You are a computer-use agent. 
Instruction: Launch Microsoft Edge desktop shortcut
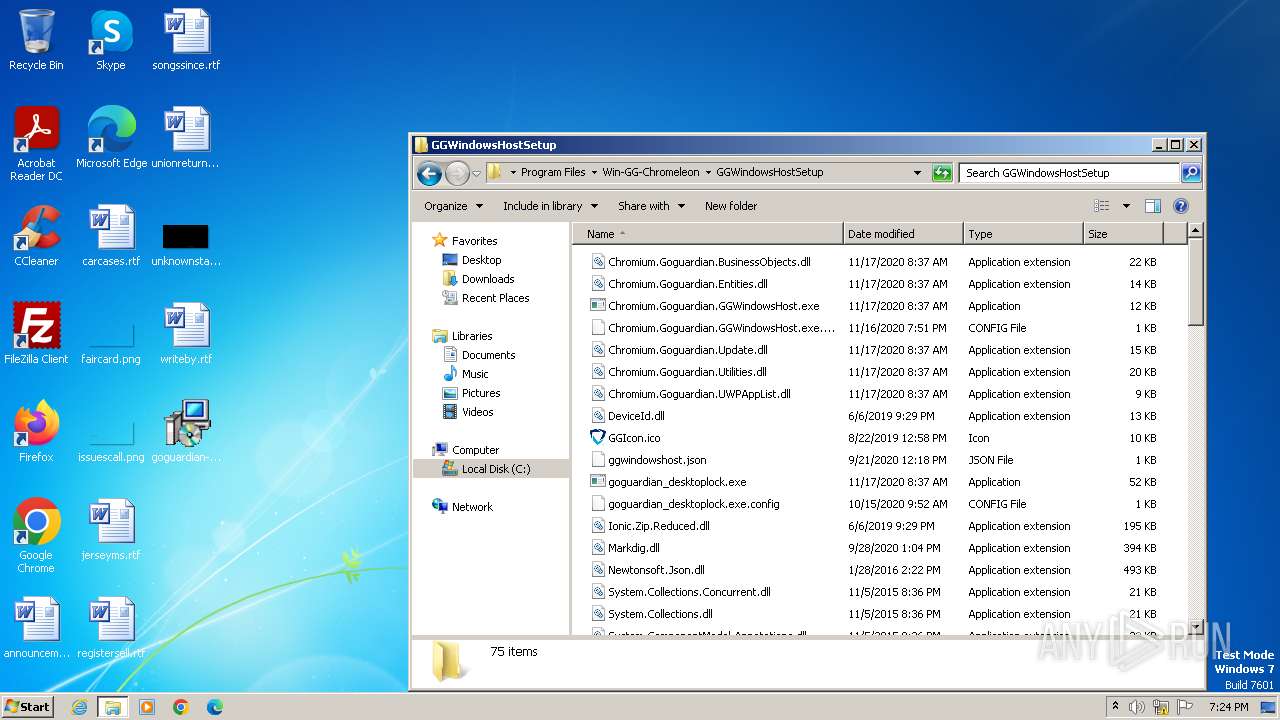[111, 138]
